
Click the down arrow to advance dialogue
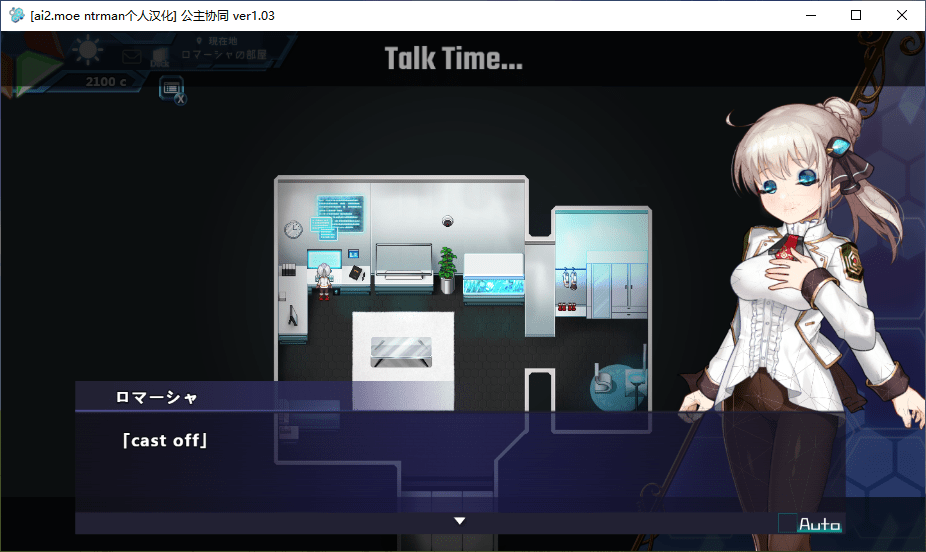(459, 521)
